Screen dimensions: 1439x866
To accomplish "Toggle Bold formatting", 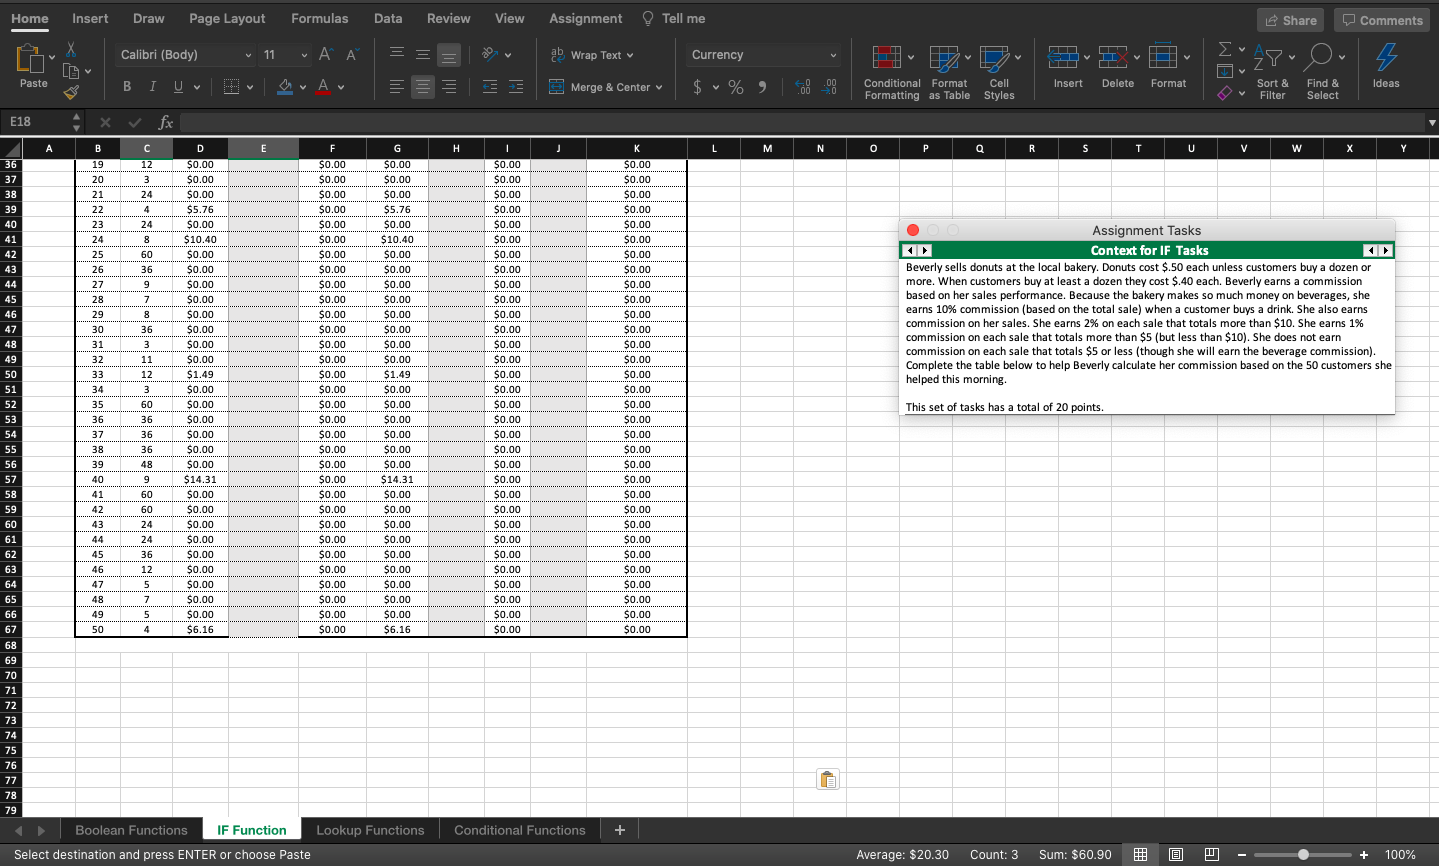I will (x=127, y=87).
